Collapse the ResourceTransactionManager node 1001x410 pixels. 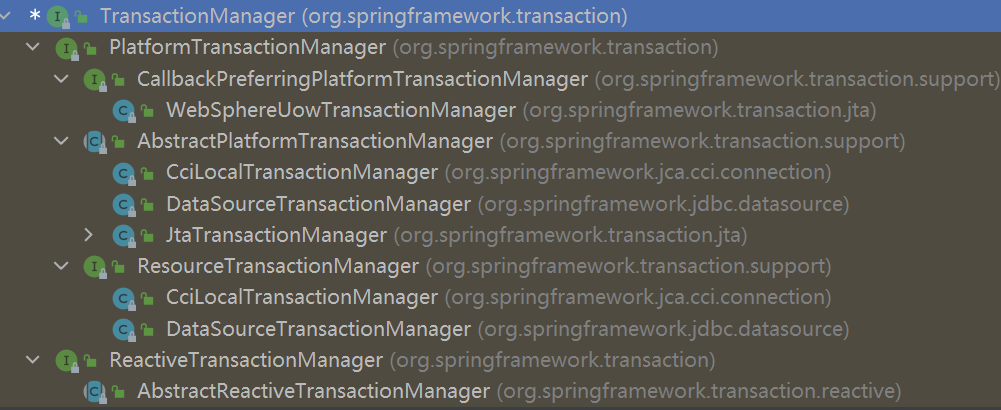61,266
